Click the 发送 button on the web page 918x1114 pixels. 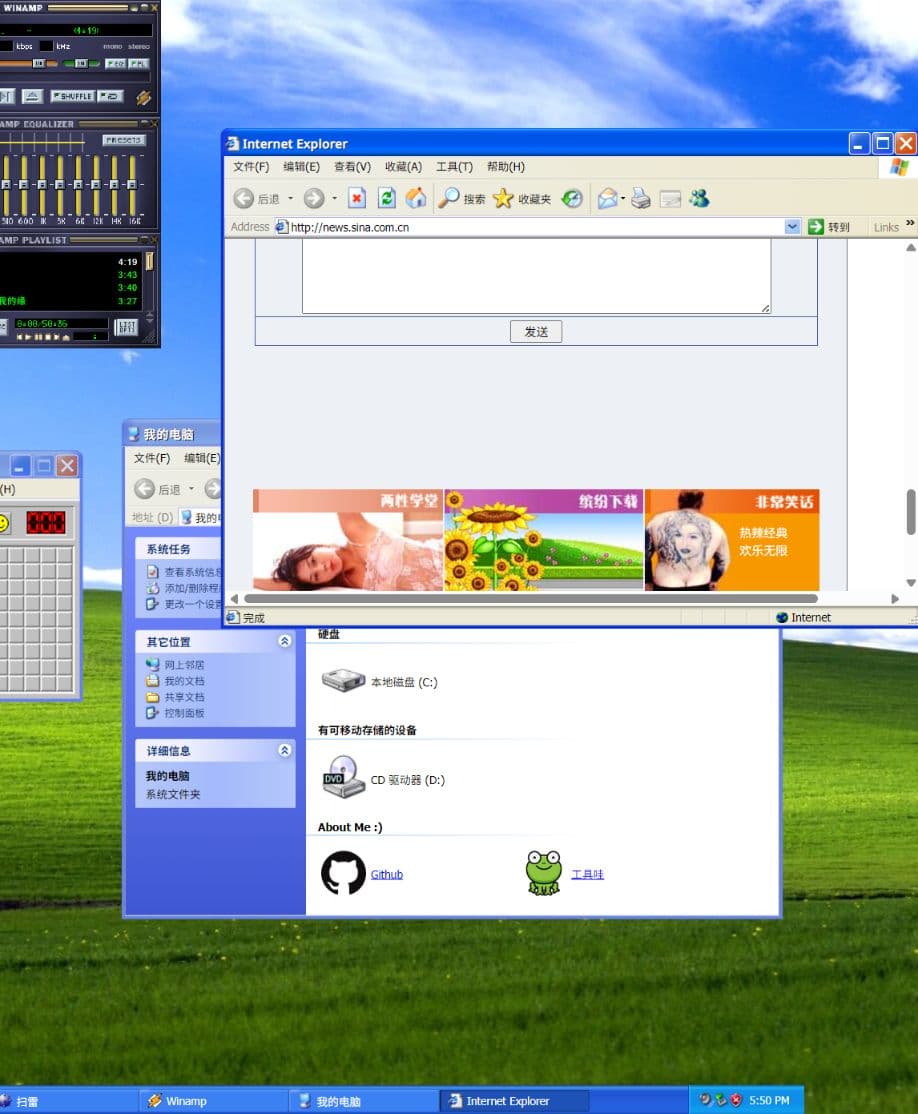coord(536,332)
